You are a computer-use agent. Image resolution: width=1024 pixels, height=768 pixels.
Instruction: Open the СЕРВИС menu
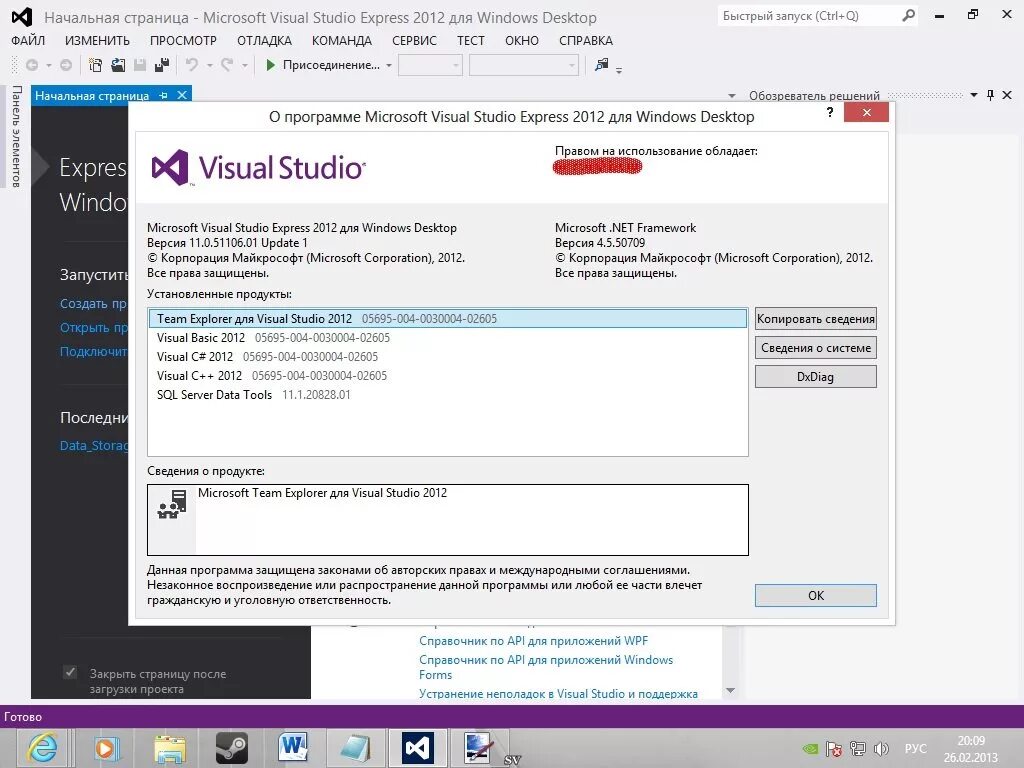coord(414,40)
